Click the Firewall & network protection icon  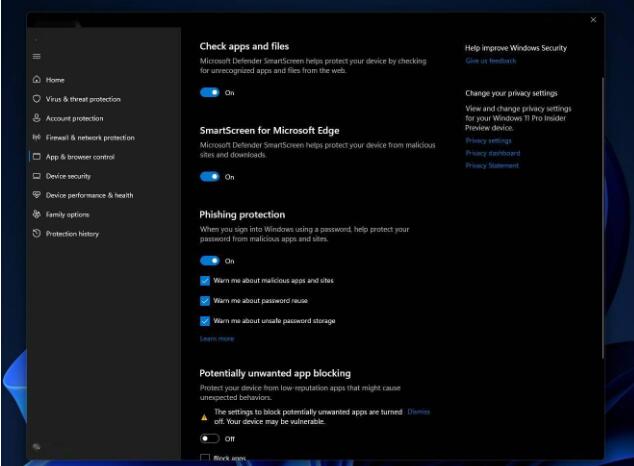pyautogui.click(x=37, y=137)
